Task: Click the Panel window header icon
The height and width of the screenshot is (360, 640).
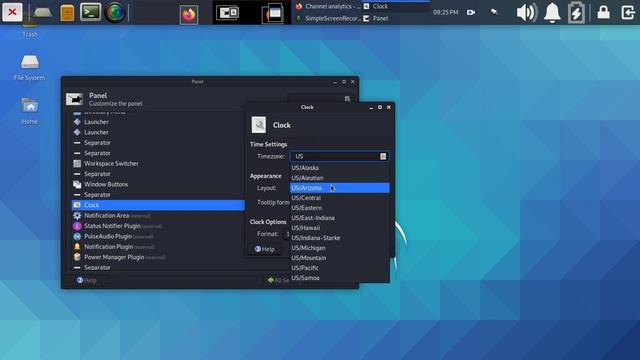Action: pos(75,99)
